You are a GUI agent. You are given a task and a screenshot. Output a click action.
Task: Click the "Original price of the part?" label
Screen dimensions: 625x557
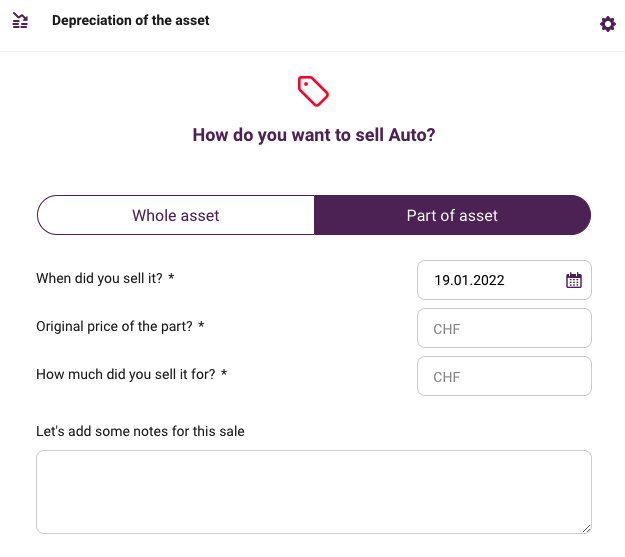click(x=114, y=327)
